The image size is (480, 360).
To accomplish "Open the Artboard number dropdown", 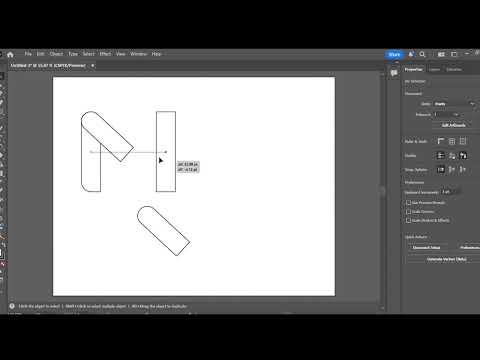I will (x=447, y=114).
